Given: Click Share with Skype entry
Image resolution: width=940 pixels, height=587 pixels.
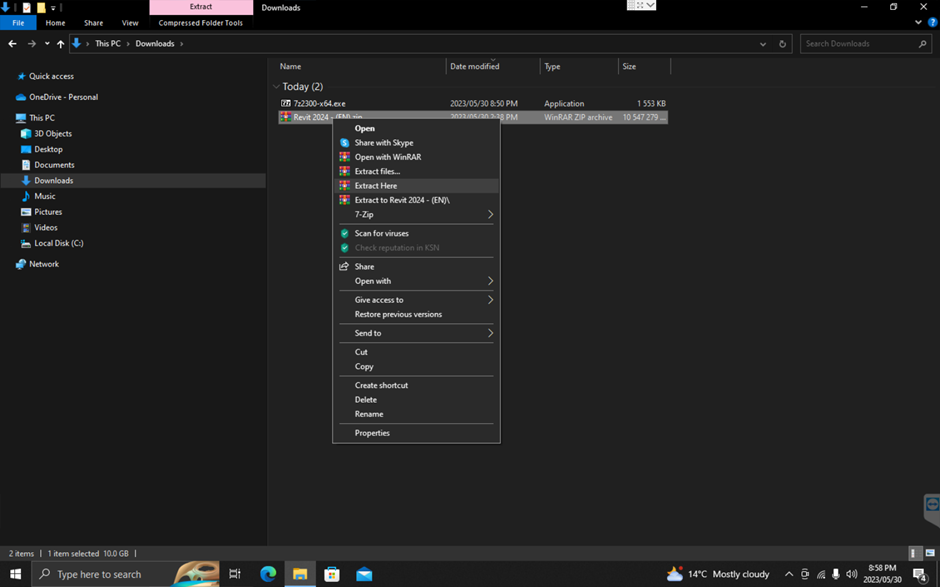Looking at the screenshot, I should [416, 143].
